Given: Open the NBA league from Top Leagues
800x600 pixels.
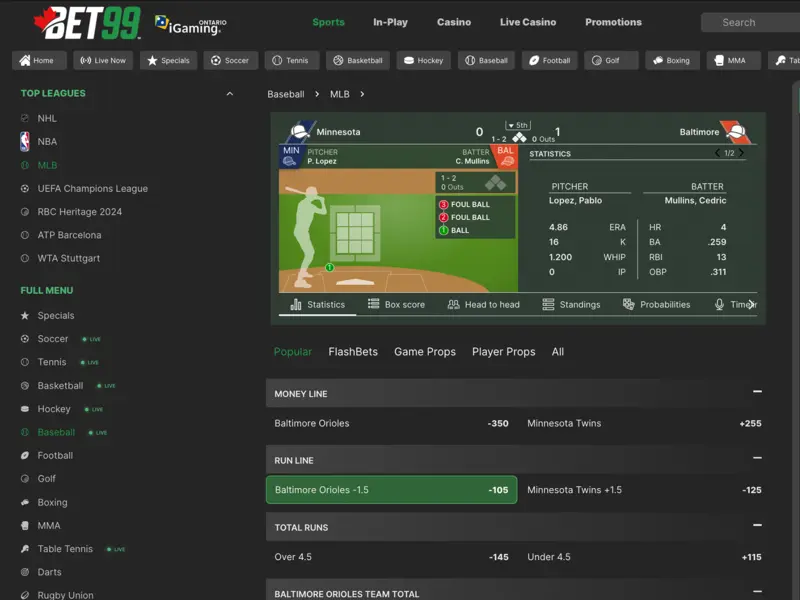Looking at the screenshot, I should coord(47,142).
